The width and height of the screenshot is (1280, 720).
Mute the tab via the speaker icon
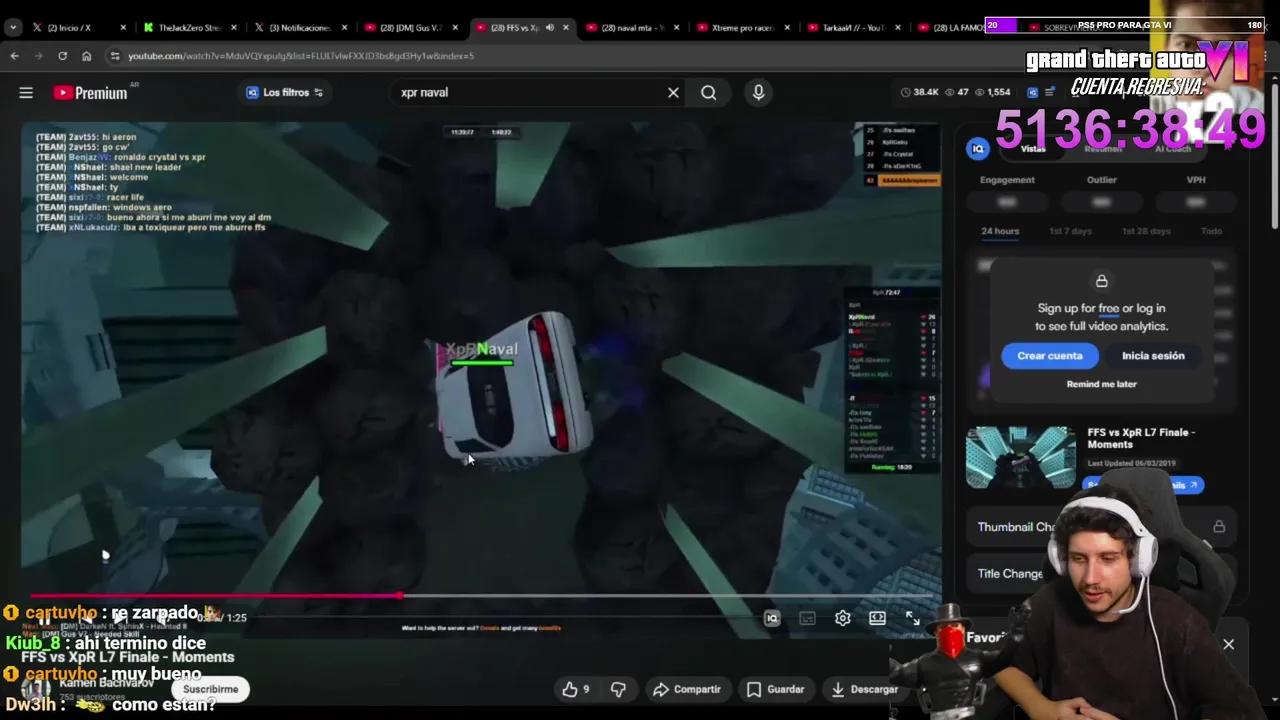click(550, 28)
